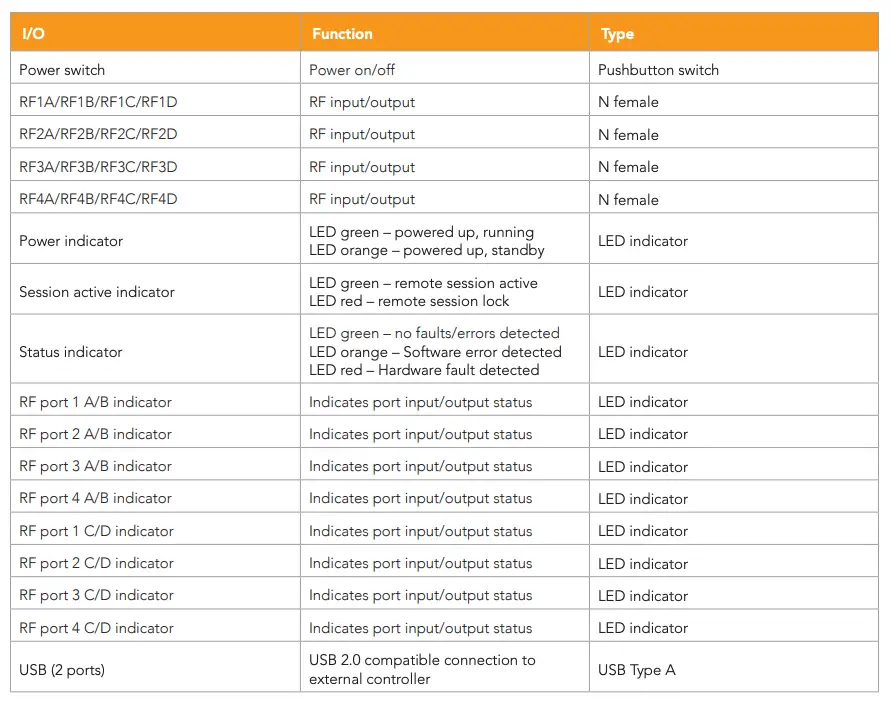This screenshot has width=890, height=704.
Task: Select the Power on/off function cell
Action: coord(357,70)
